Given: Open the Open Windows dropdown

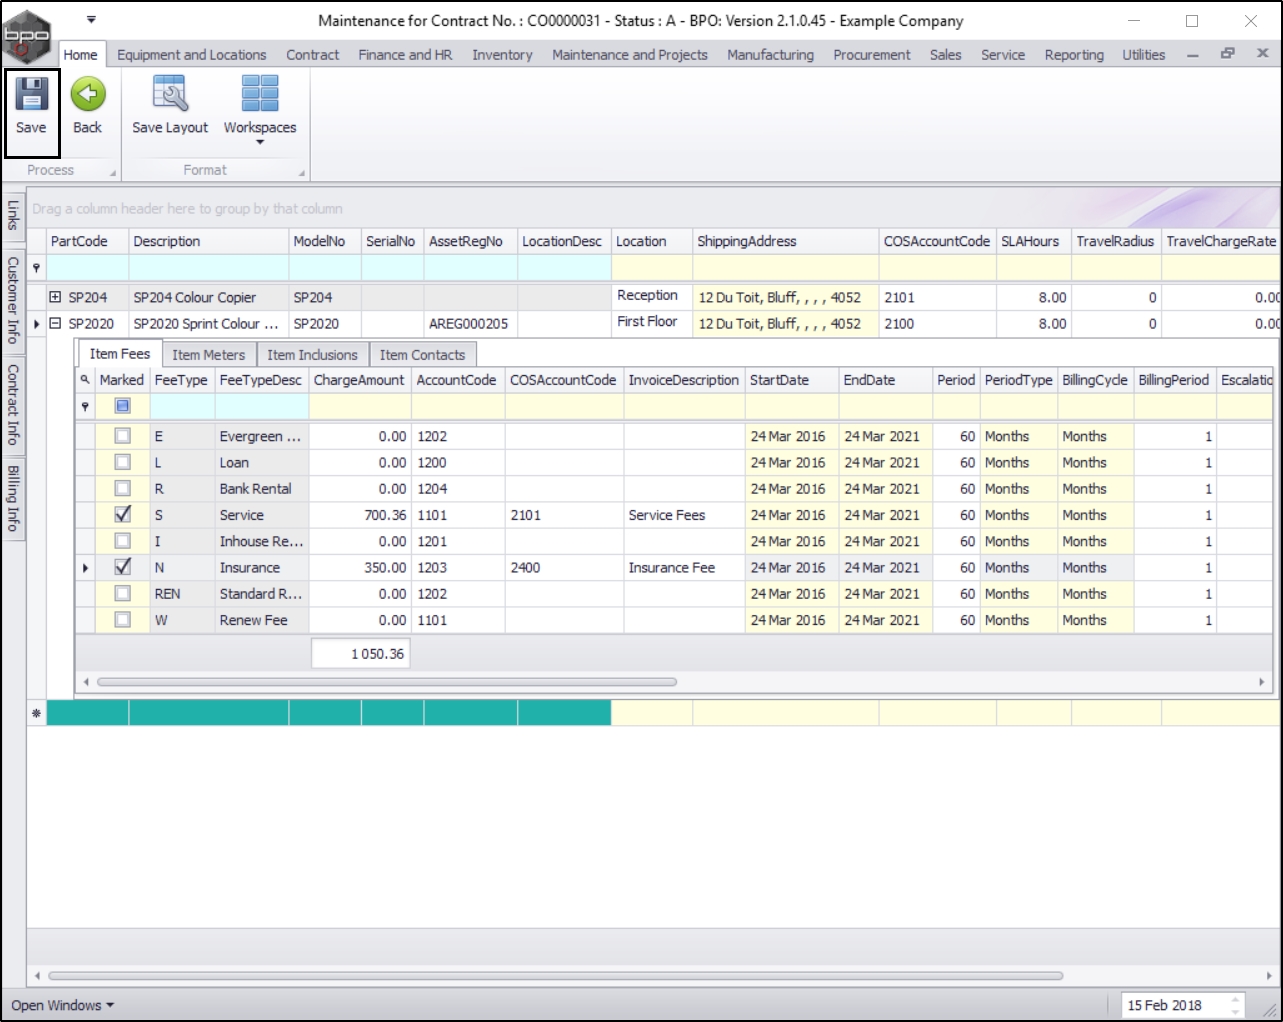Looking at the screenshot, I should click(x=63, y=1005).
